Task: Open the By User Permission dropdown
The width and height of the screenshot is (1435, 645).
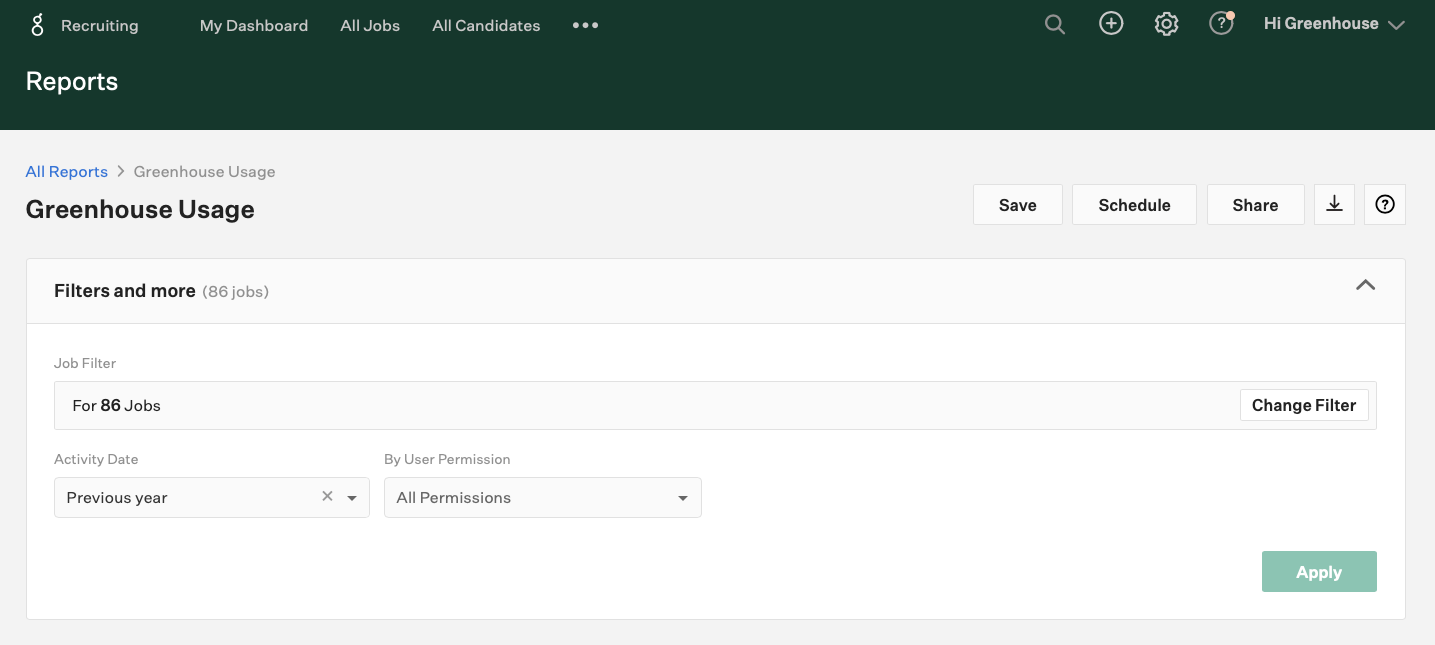Action: 543,497
